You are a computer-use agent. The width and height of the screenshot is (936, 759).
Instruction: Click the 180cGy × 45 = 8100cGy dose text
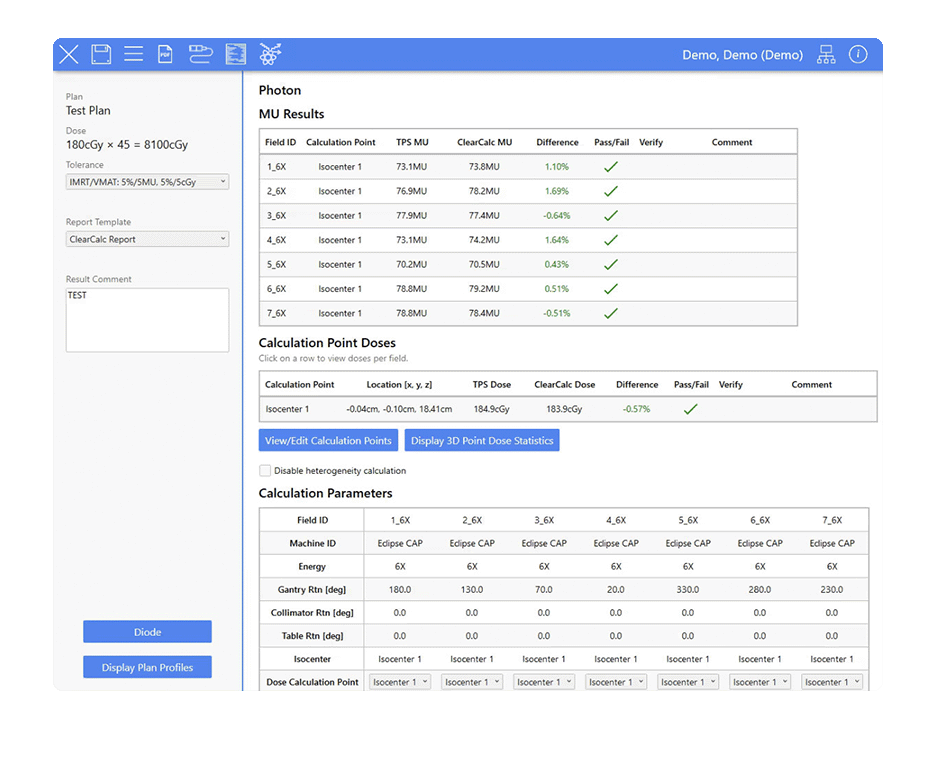127,145
